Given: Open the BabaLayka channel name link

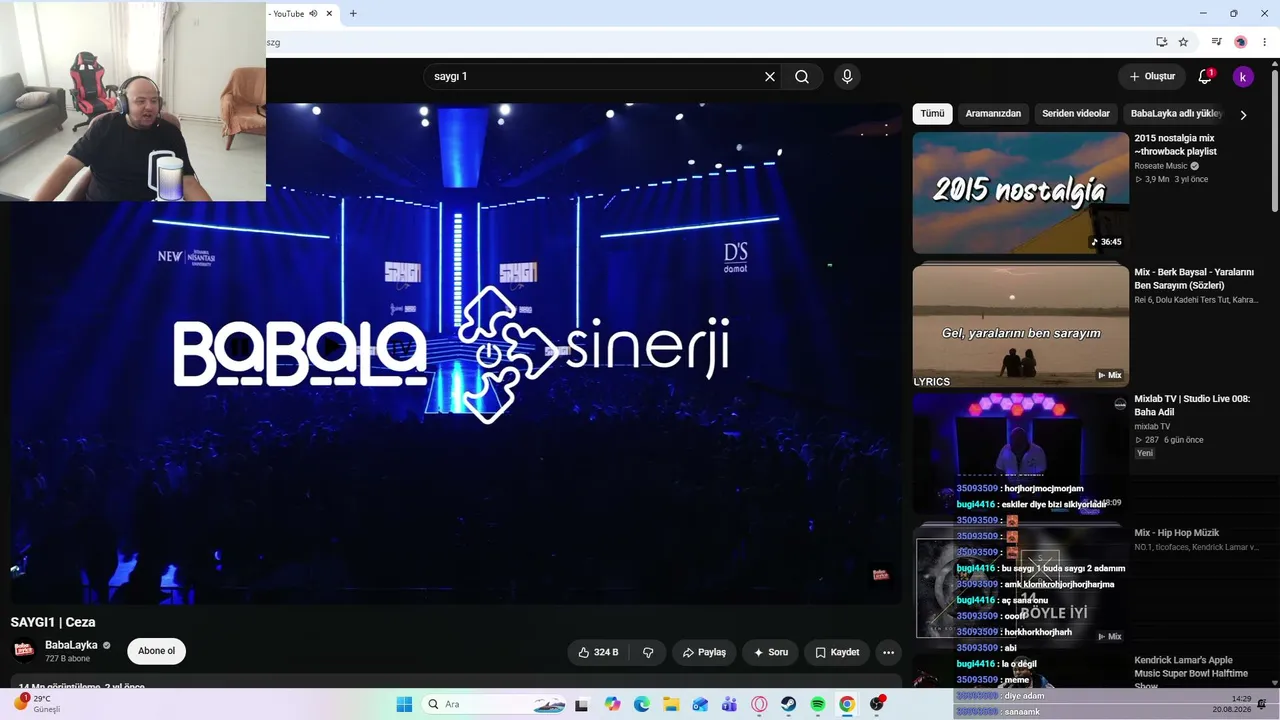Looking at the screenshot, I should [x=71, y=645].
